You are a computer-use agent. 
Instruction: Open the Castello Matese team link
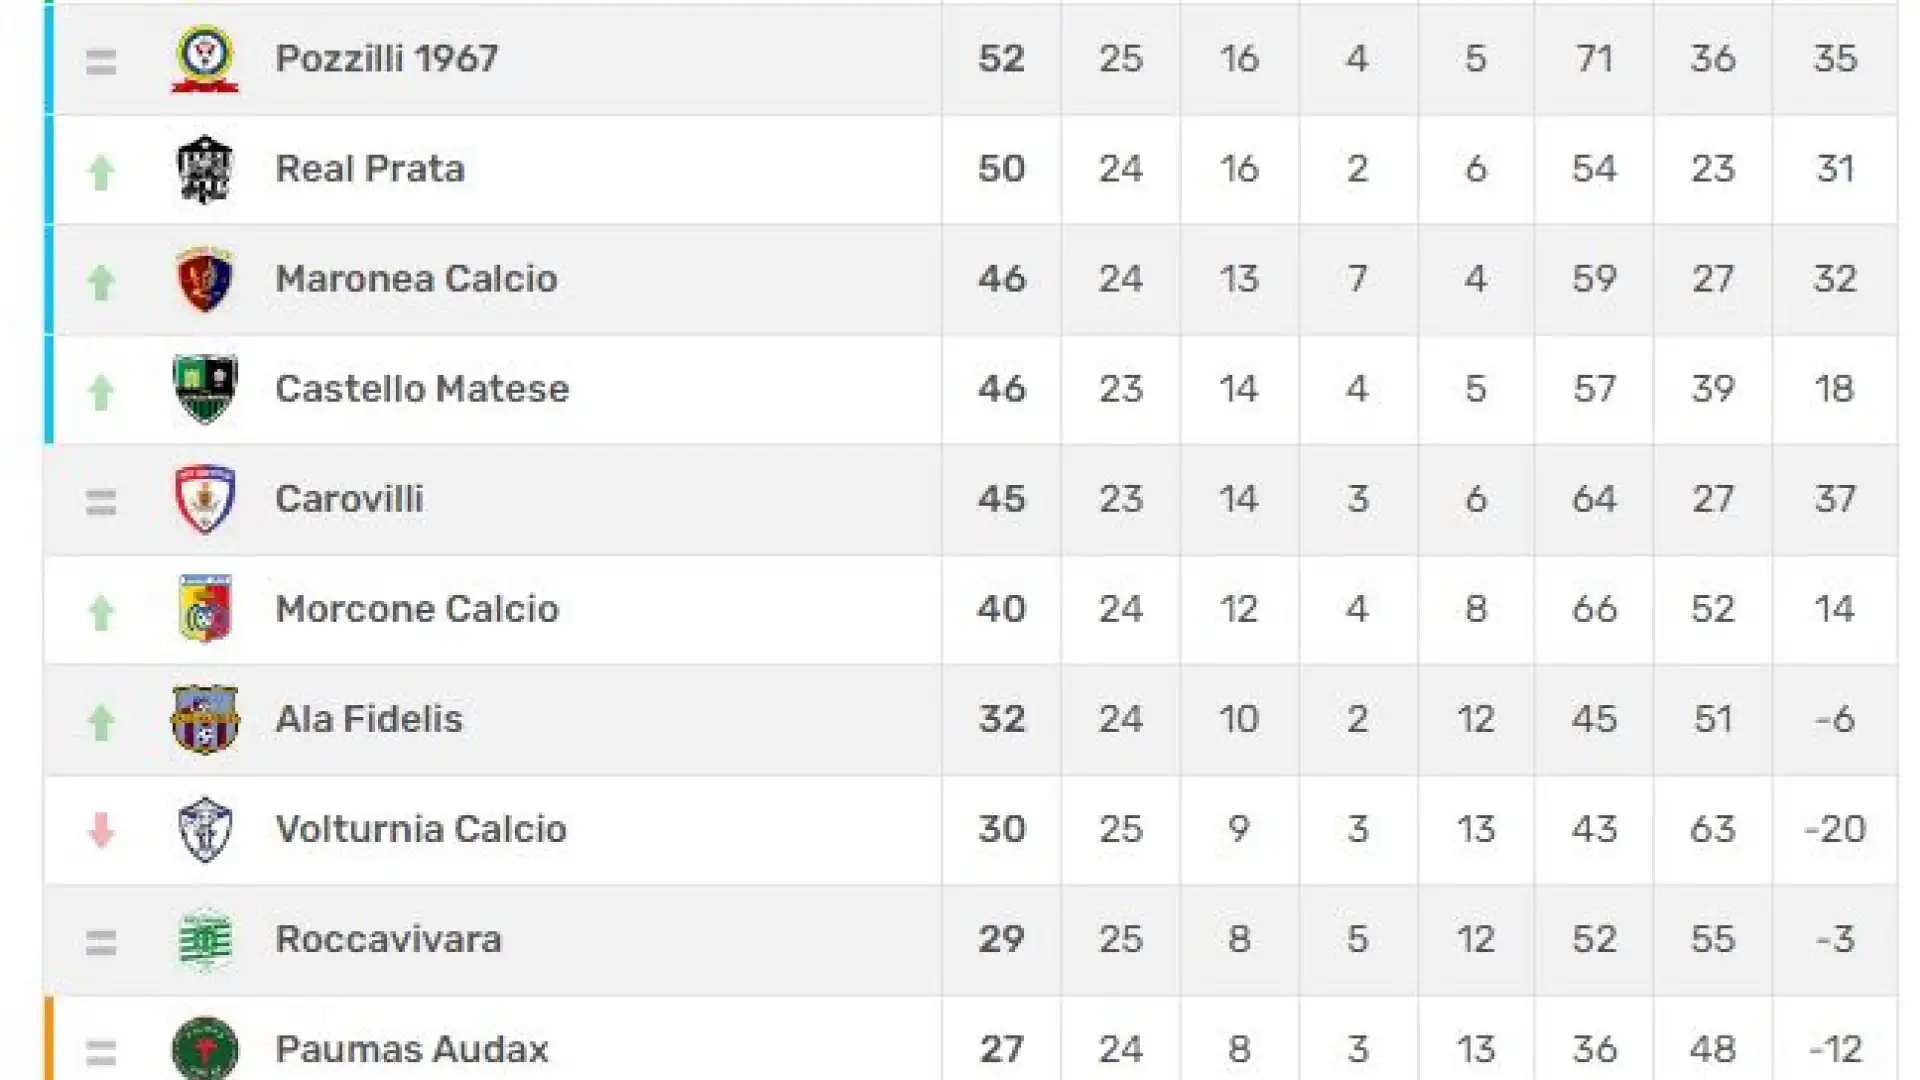422,389
